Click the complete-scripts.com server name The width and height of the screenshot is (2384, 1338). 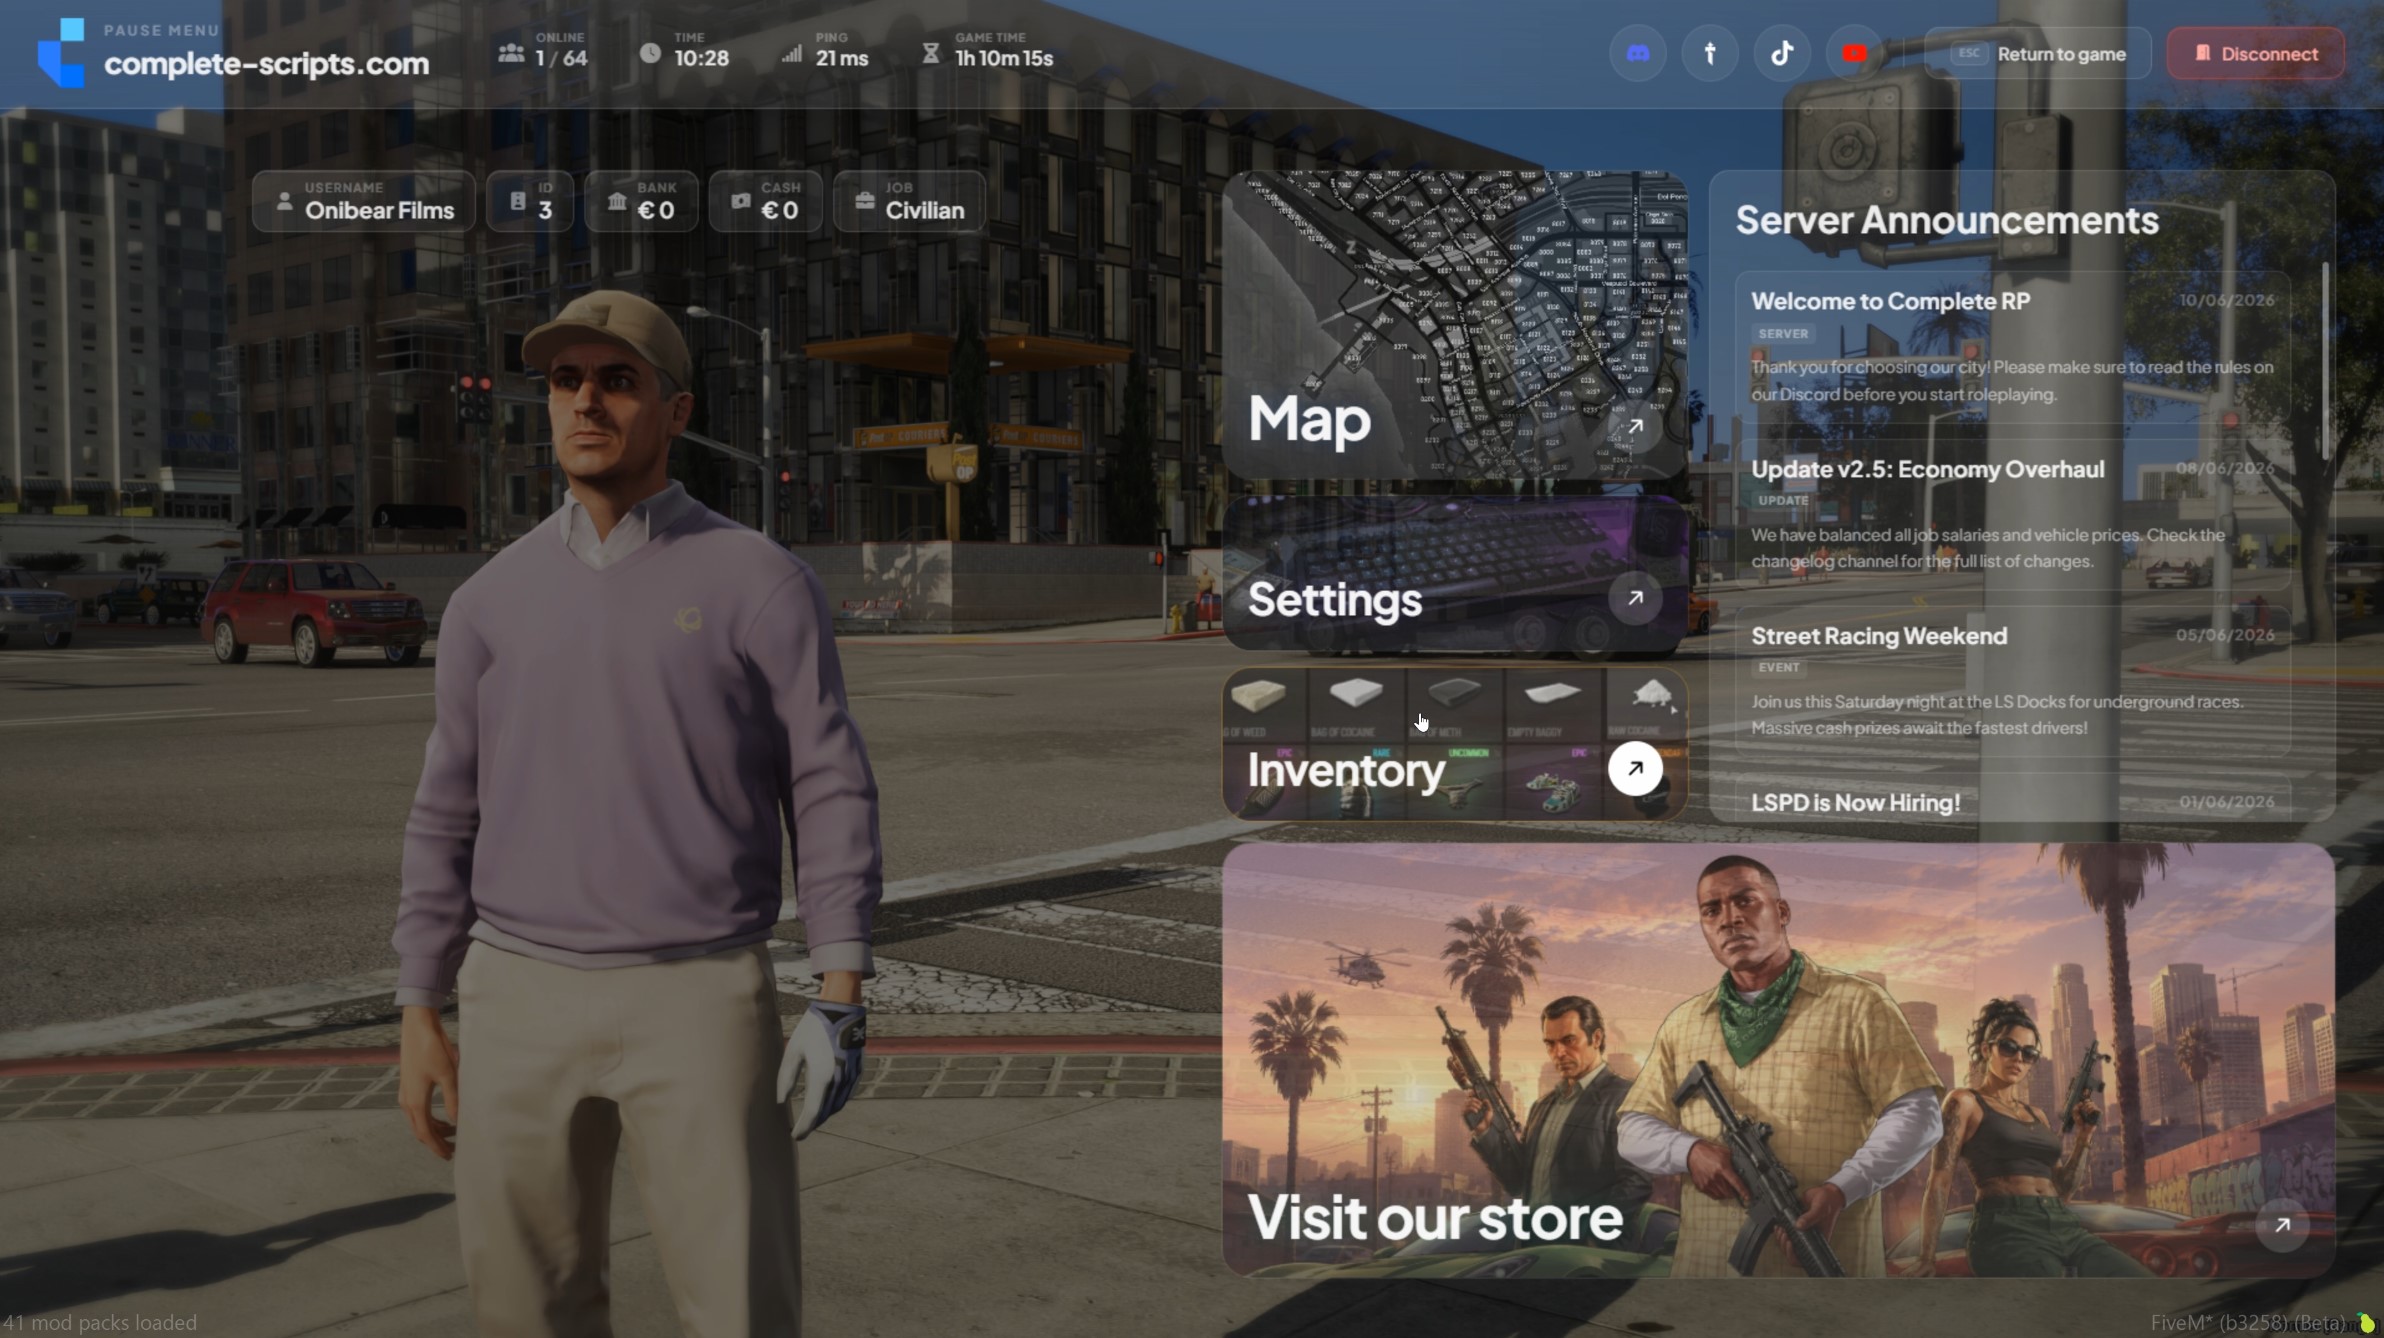click(x=266, y=64)
